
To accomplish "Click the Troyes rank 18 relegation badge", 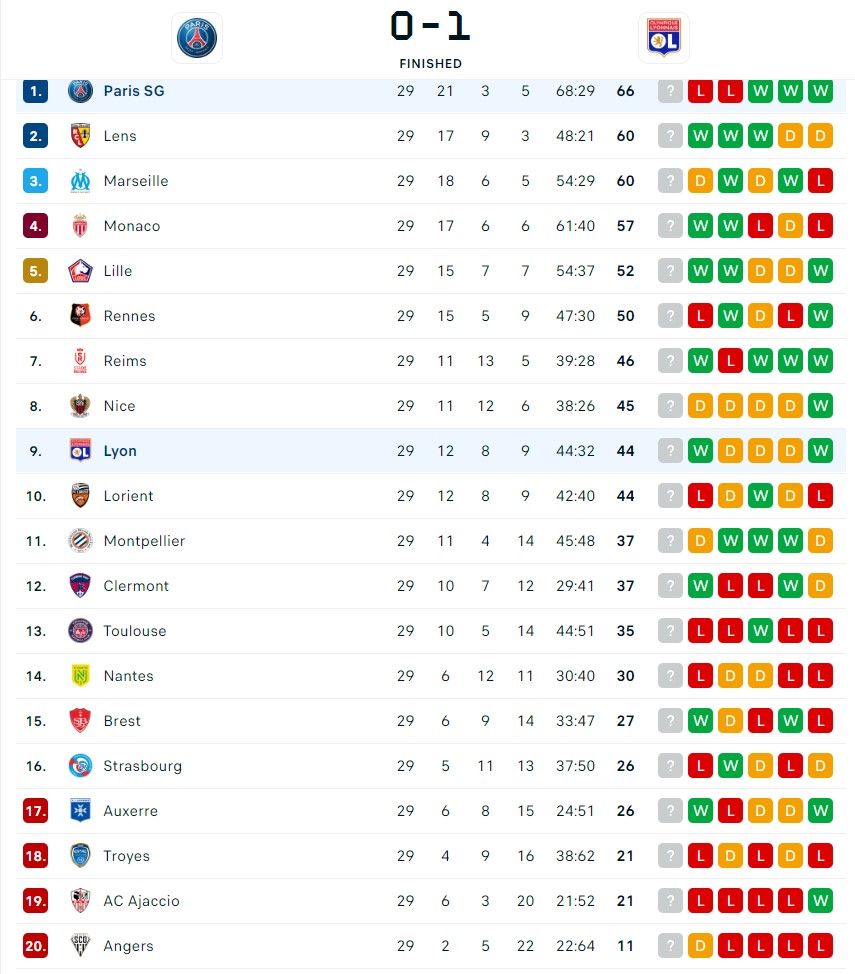I will [x=35, y=856].
